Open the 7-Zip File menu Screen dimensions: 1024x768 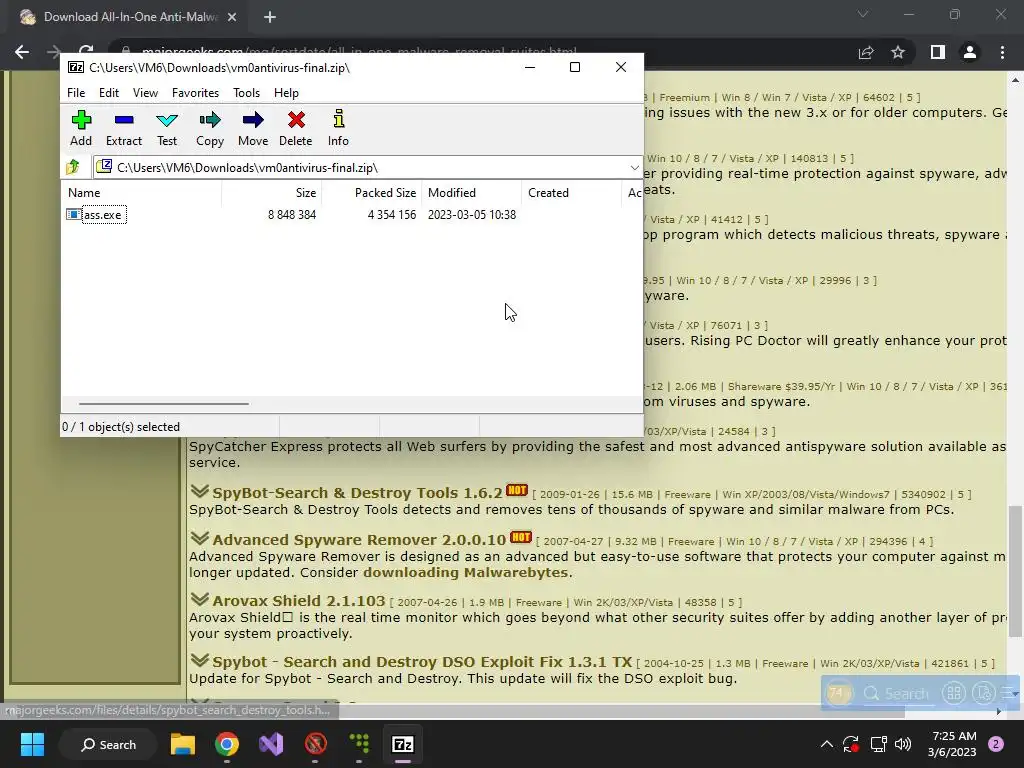pos(76,93)
